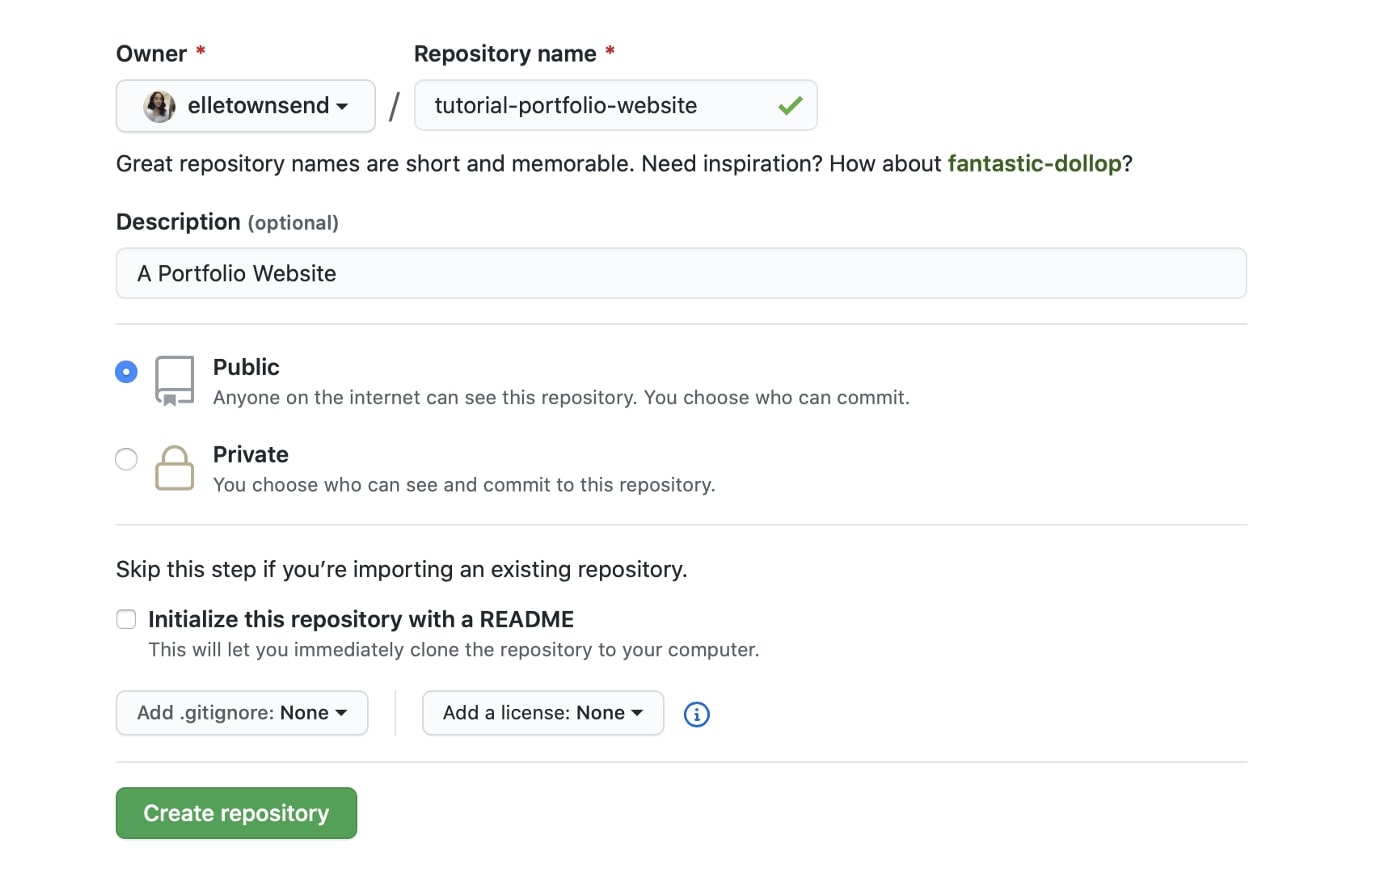Open the Add .gitignore: None dropdown
The image size is (1400, 889).
click(241, 713)
